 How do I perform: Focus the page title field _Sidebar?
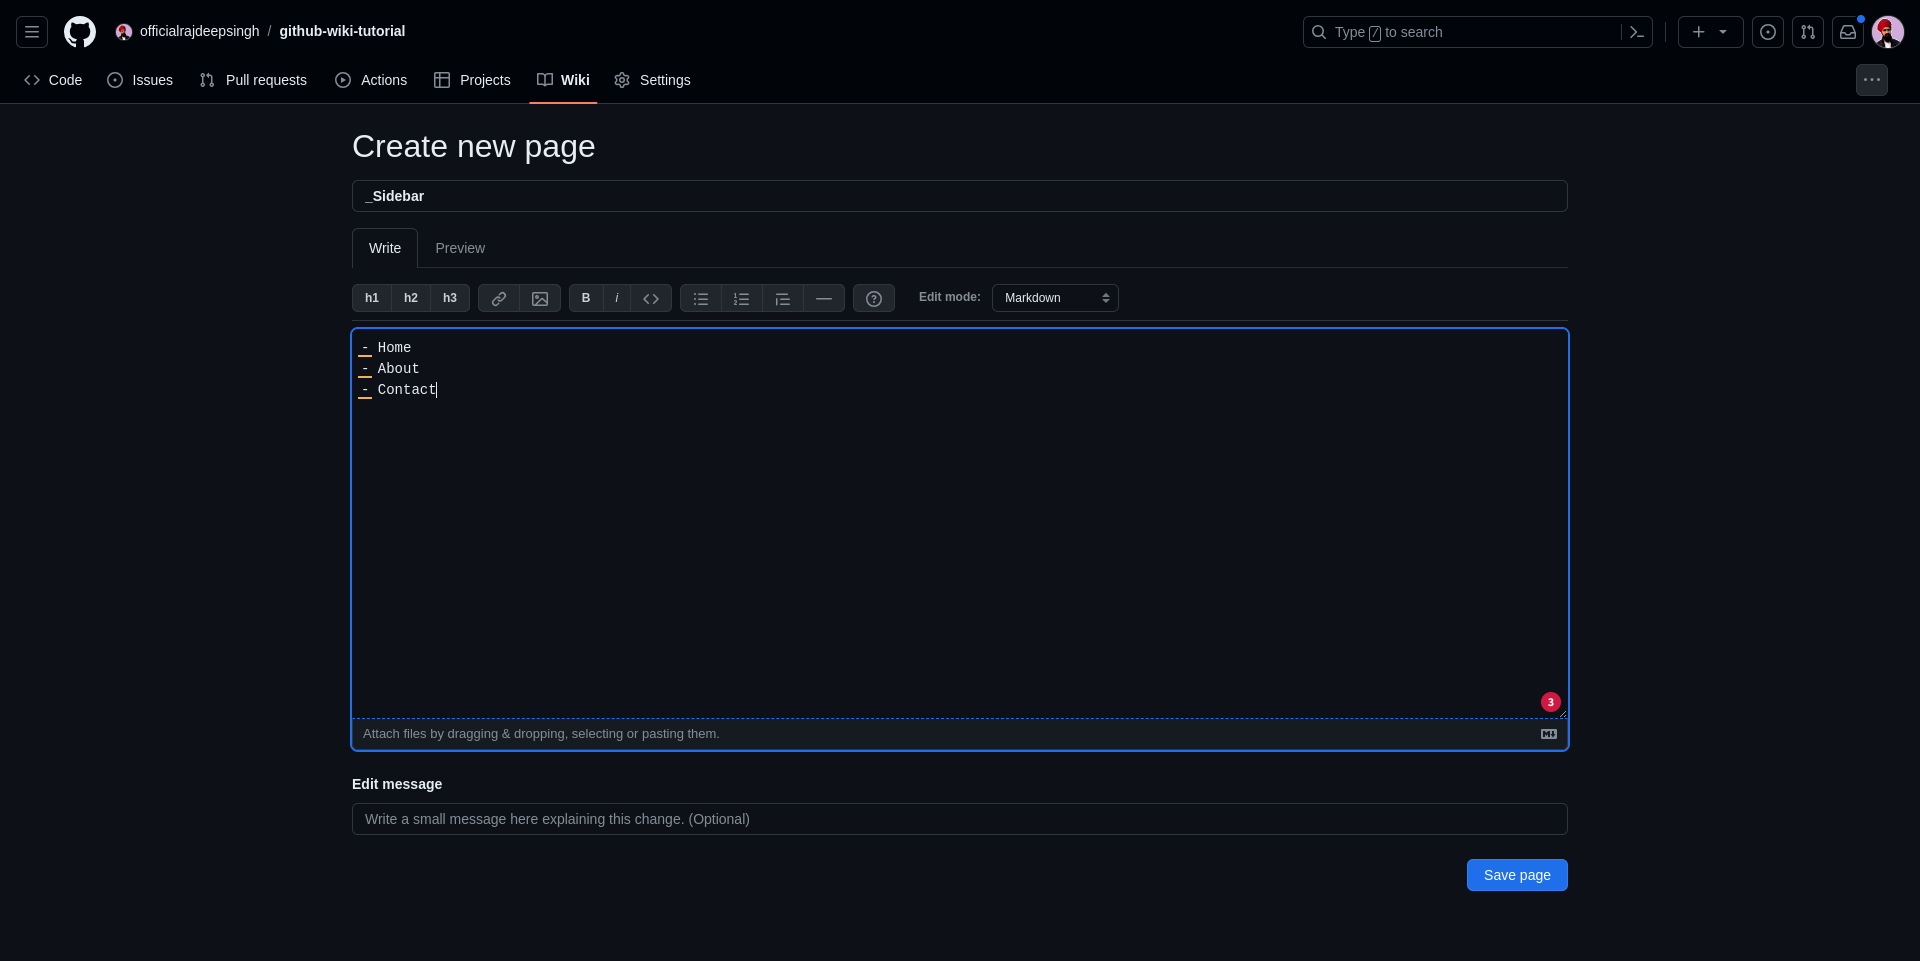tap(960, 196)
